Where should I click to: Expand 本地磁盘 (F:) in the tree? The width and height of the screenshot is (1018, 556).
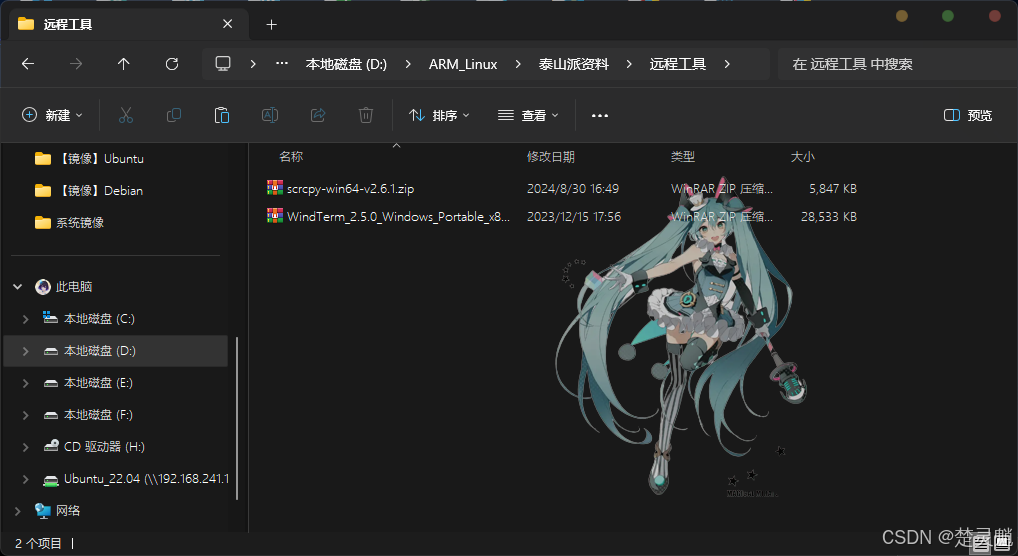[25, 414]
